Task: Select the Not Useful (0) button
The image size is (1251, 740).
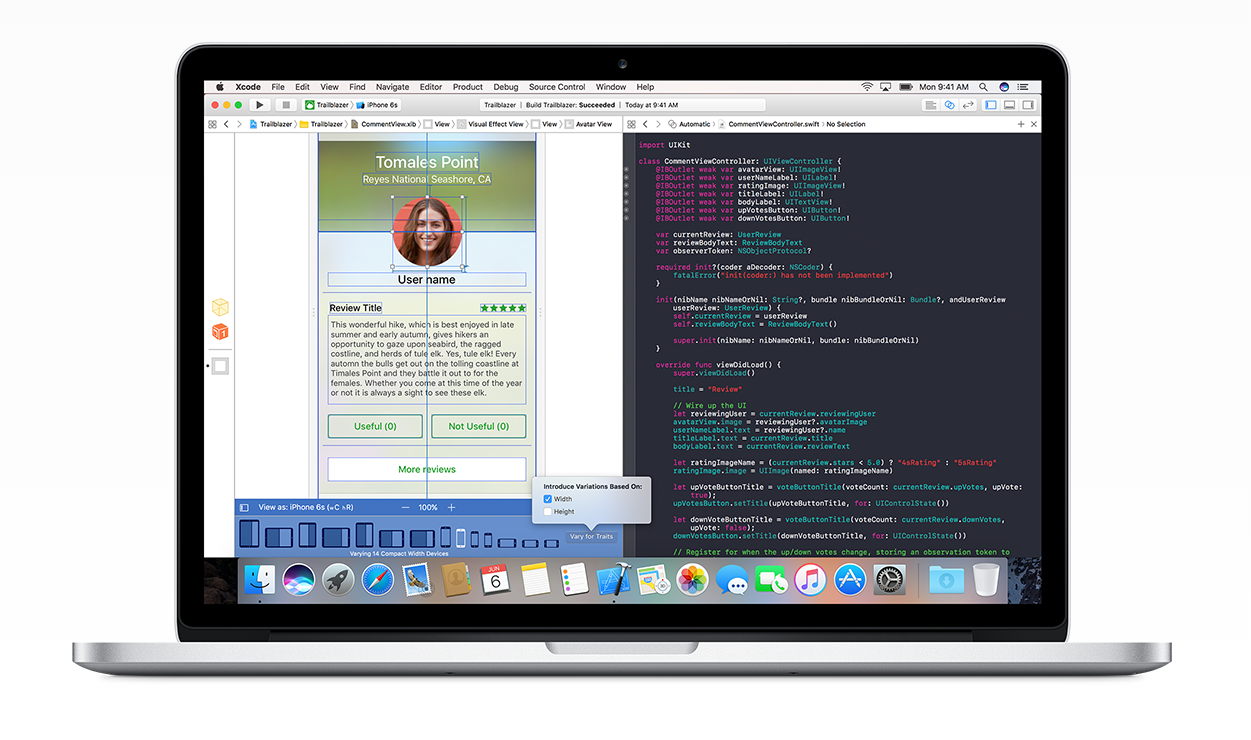Action: coord(479,426)
